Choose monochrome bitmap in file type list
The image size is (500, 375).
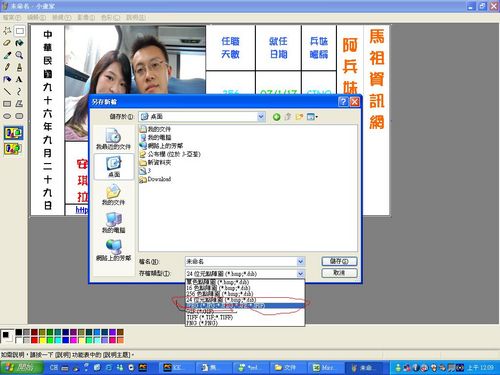pos(245,282)
